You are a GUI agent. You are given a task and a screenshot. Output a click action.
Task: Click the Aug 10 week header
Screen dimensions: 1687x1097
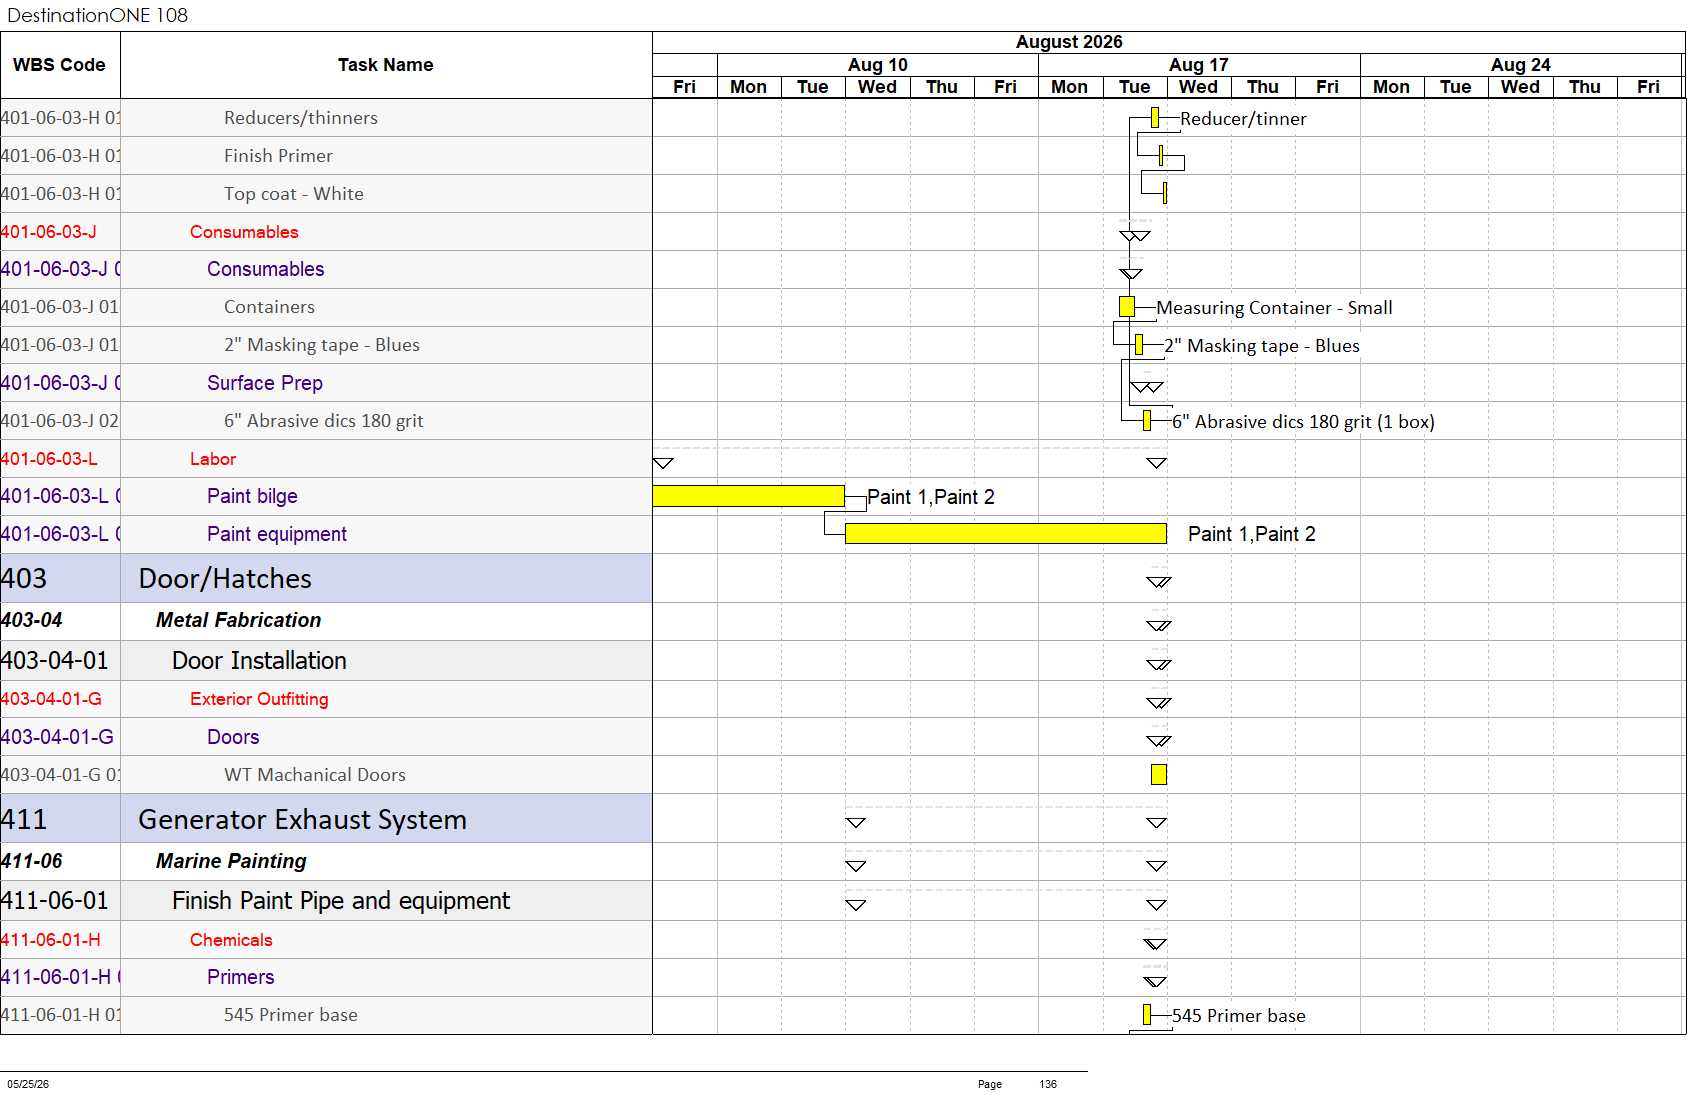(878, 65)
